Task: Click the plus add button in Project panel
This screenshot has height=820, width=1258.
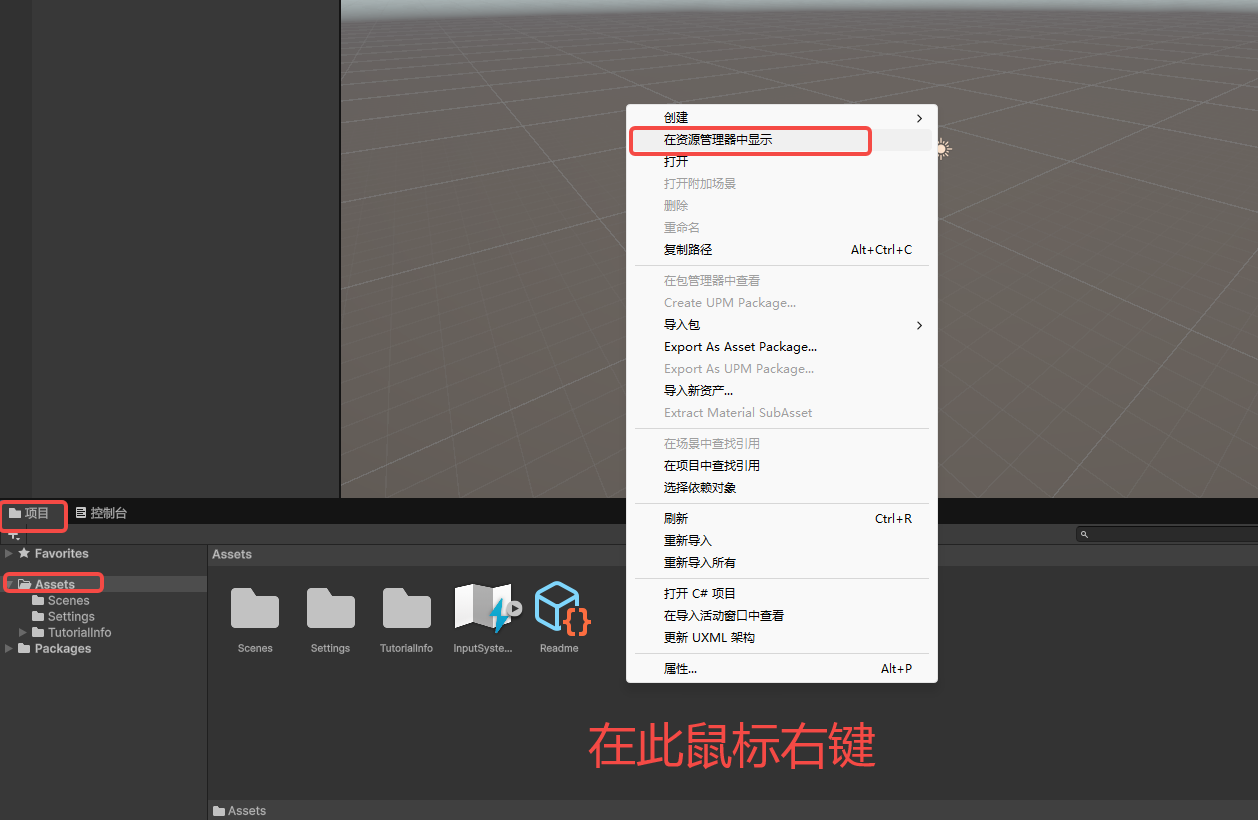Action: (x=13, y=535)
